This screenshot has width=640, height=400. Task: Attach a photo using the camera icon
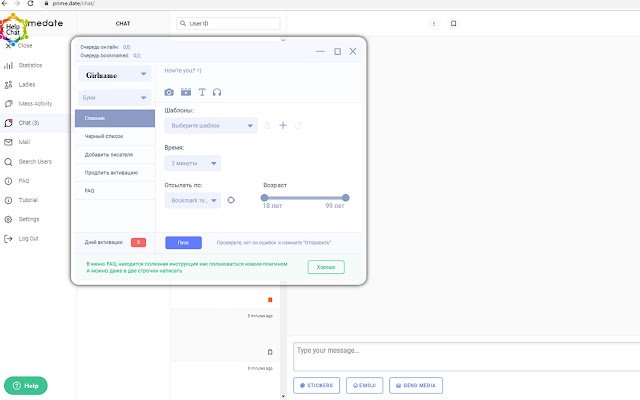(169, 92)
